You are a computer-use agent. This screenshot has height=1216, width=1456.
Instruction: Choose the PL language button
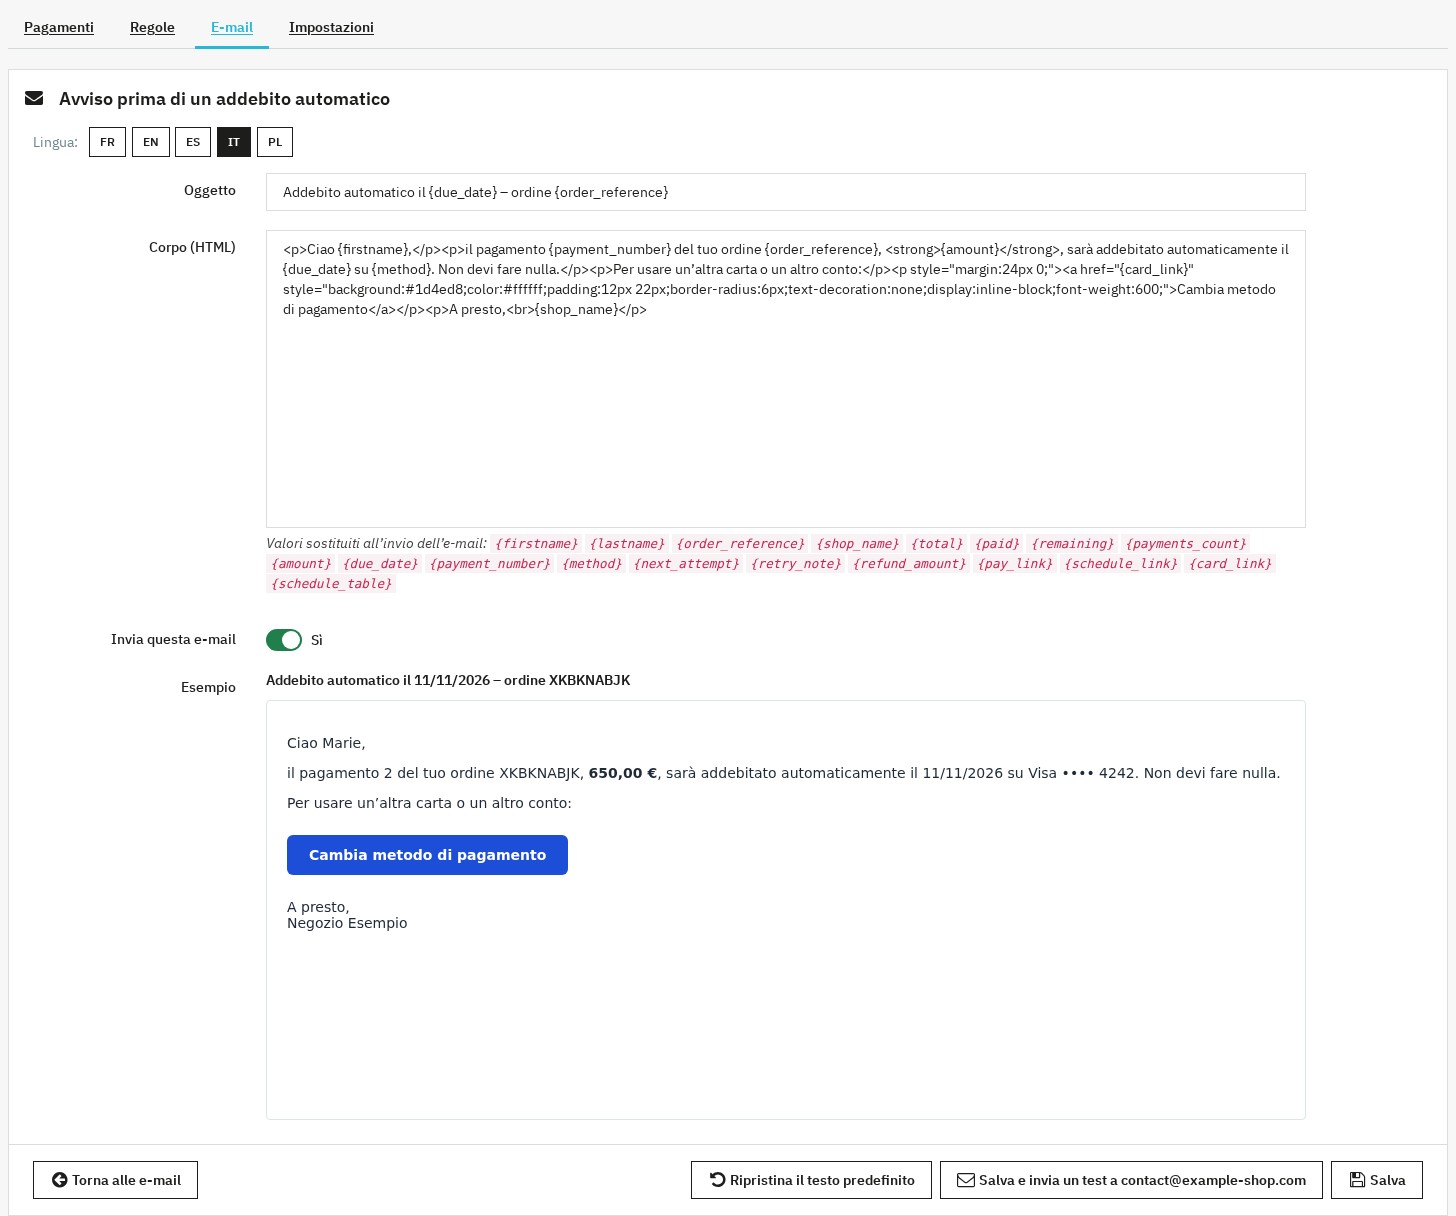(x=275, y=142)
